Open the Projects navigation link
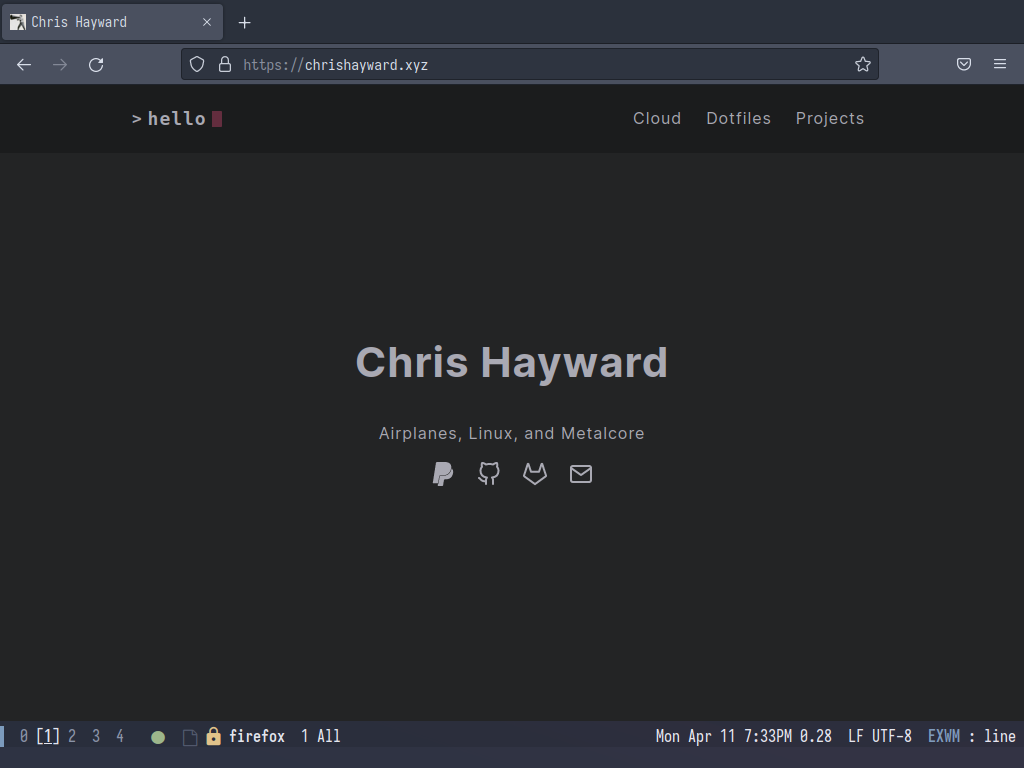 coord(830,118)
